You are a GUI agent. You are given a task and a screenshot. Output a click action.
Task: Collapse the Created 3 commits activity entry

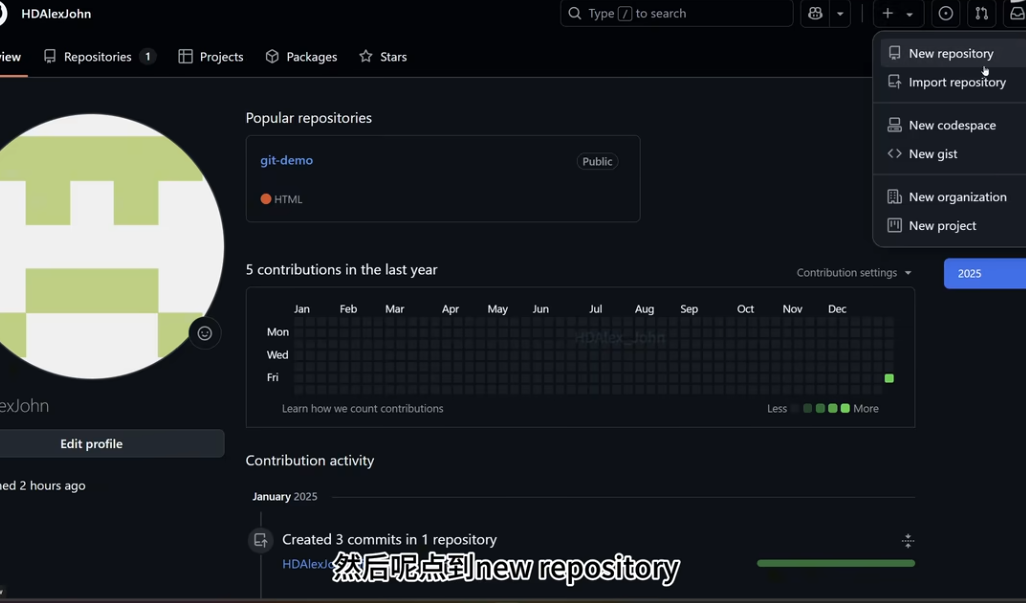tap(908, 540)
